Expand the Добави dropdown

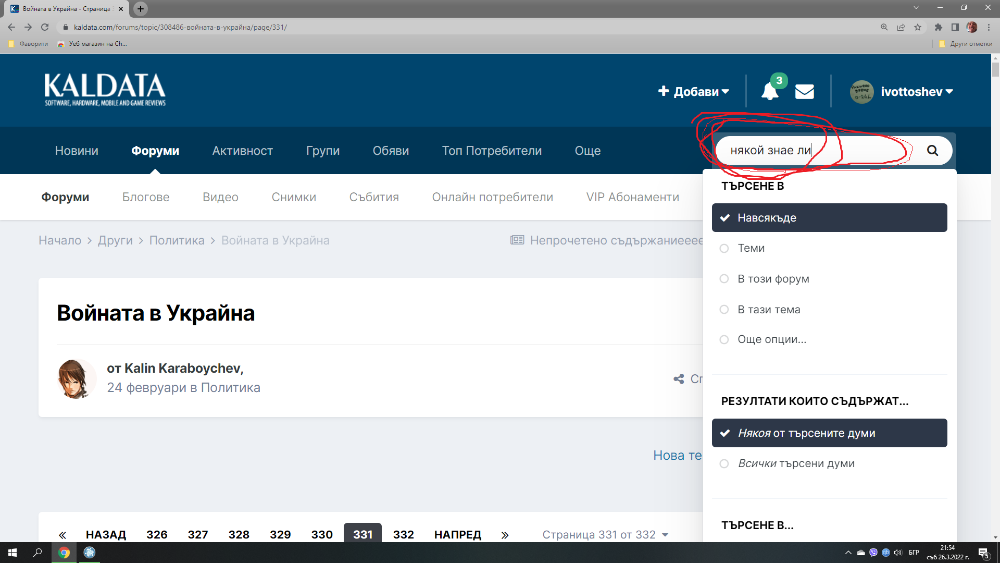coord(693,92)
